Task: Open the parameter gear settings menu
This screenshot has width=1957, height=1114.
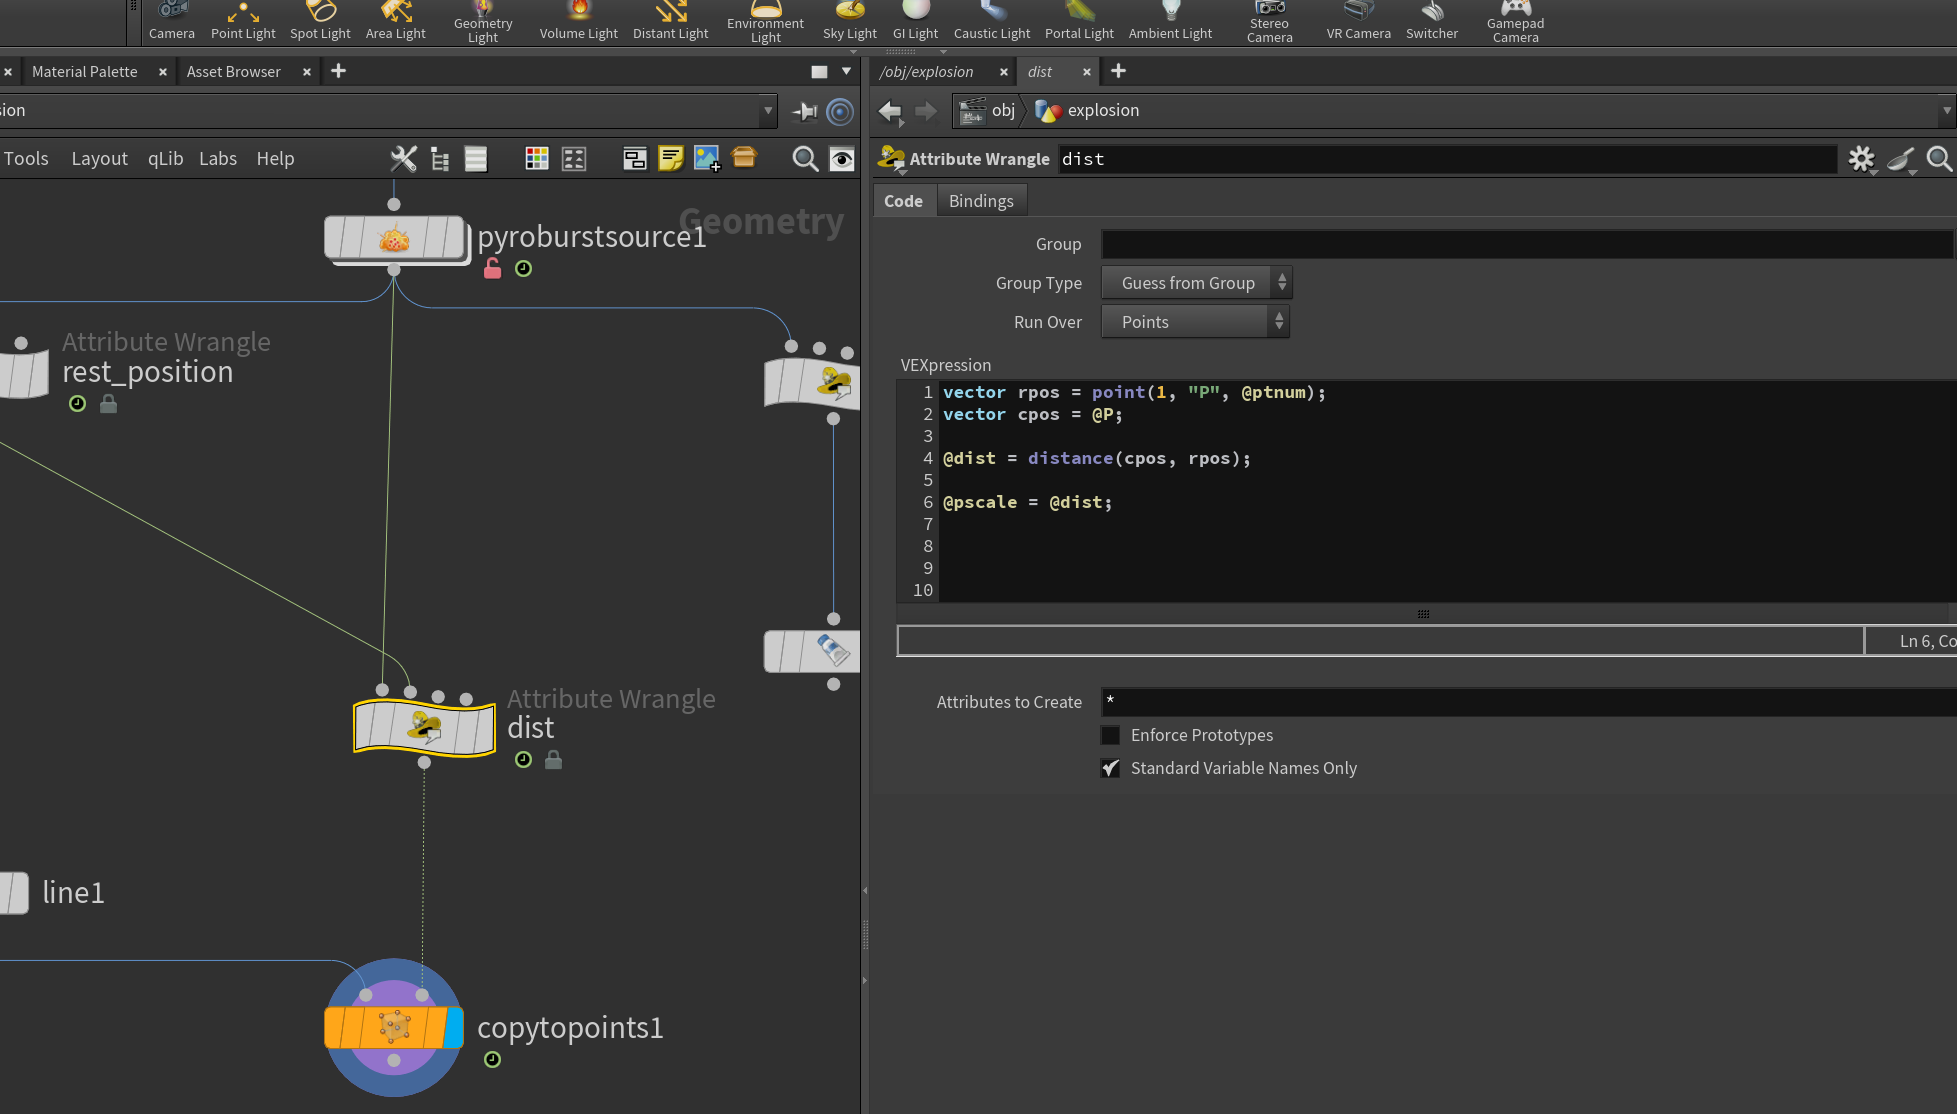Action: 1861,159
